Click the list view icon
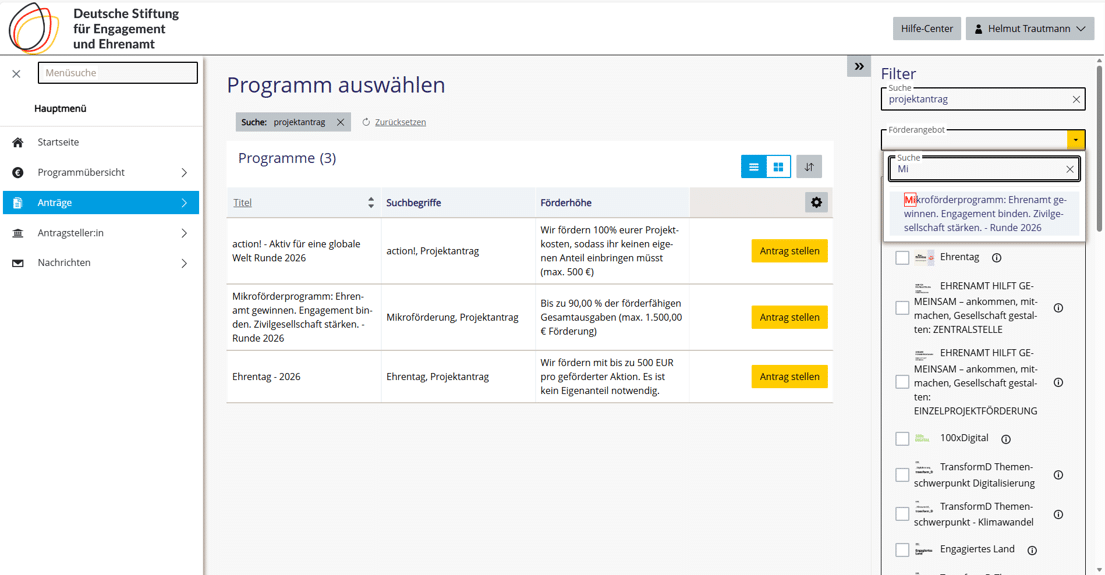This screenshot has width=1105, height=575. click(754, 167)
